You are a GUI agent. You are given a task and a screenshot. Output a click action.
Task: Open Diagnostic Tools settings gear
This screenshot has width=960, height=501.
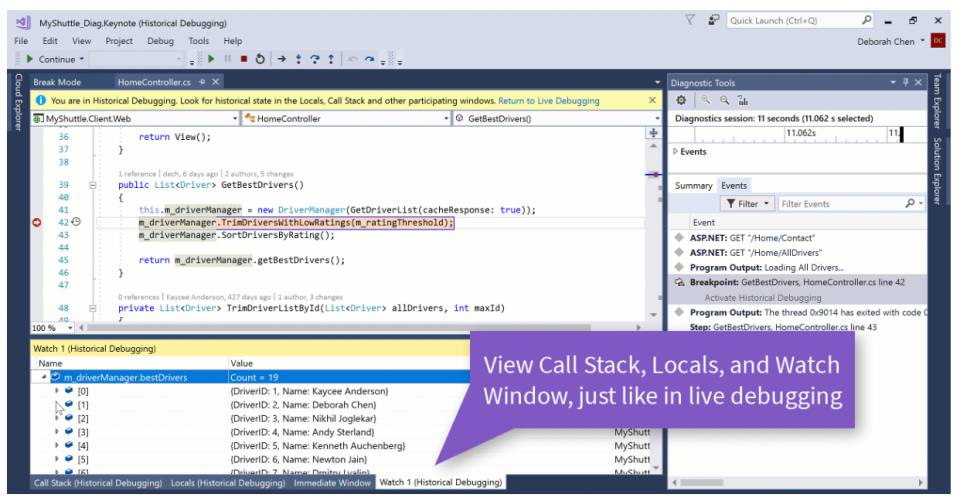click(681, 100)
